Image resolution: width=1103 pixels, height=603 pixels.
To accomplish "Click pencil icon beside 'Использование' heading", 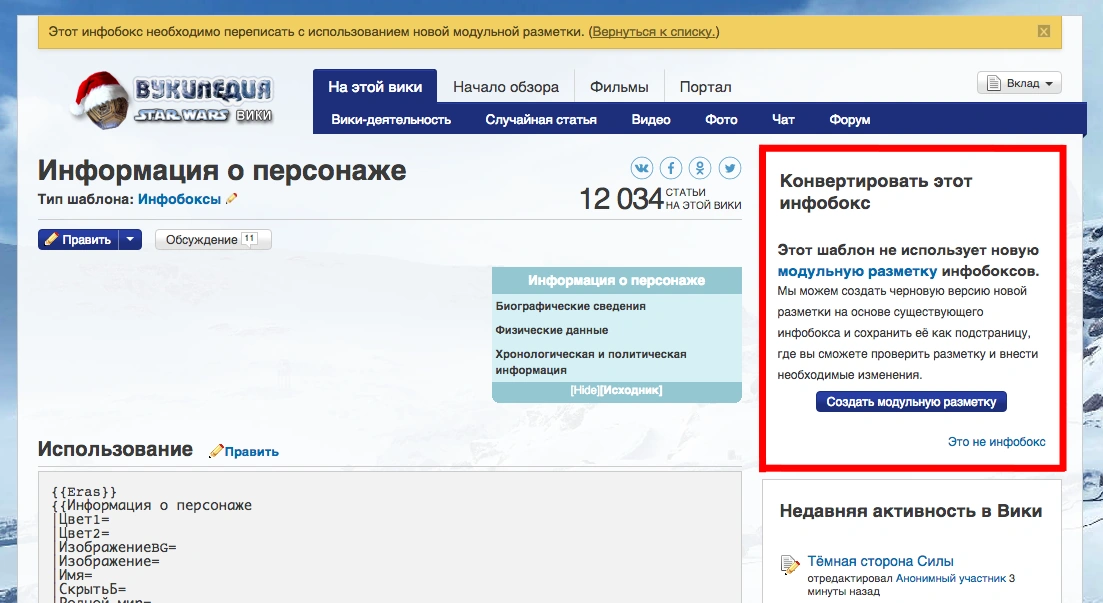I will [216, 451].
